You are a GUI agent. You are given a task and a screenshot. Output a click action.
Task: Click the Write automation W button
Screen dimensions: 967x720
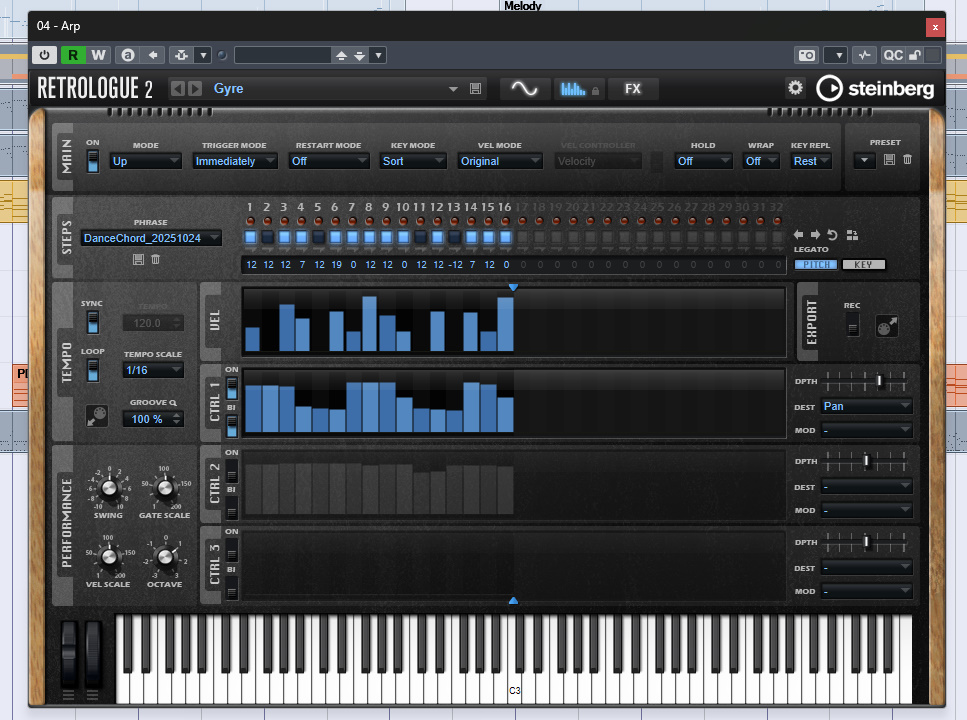pos(98,55)
